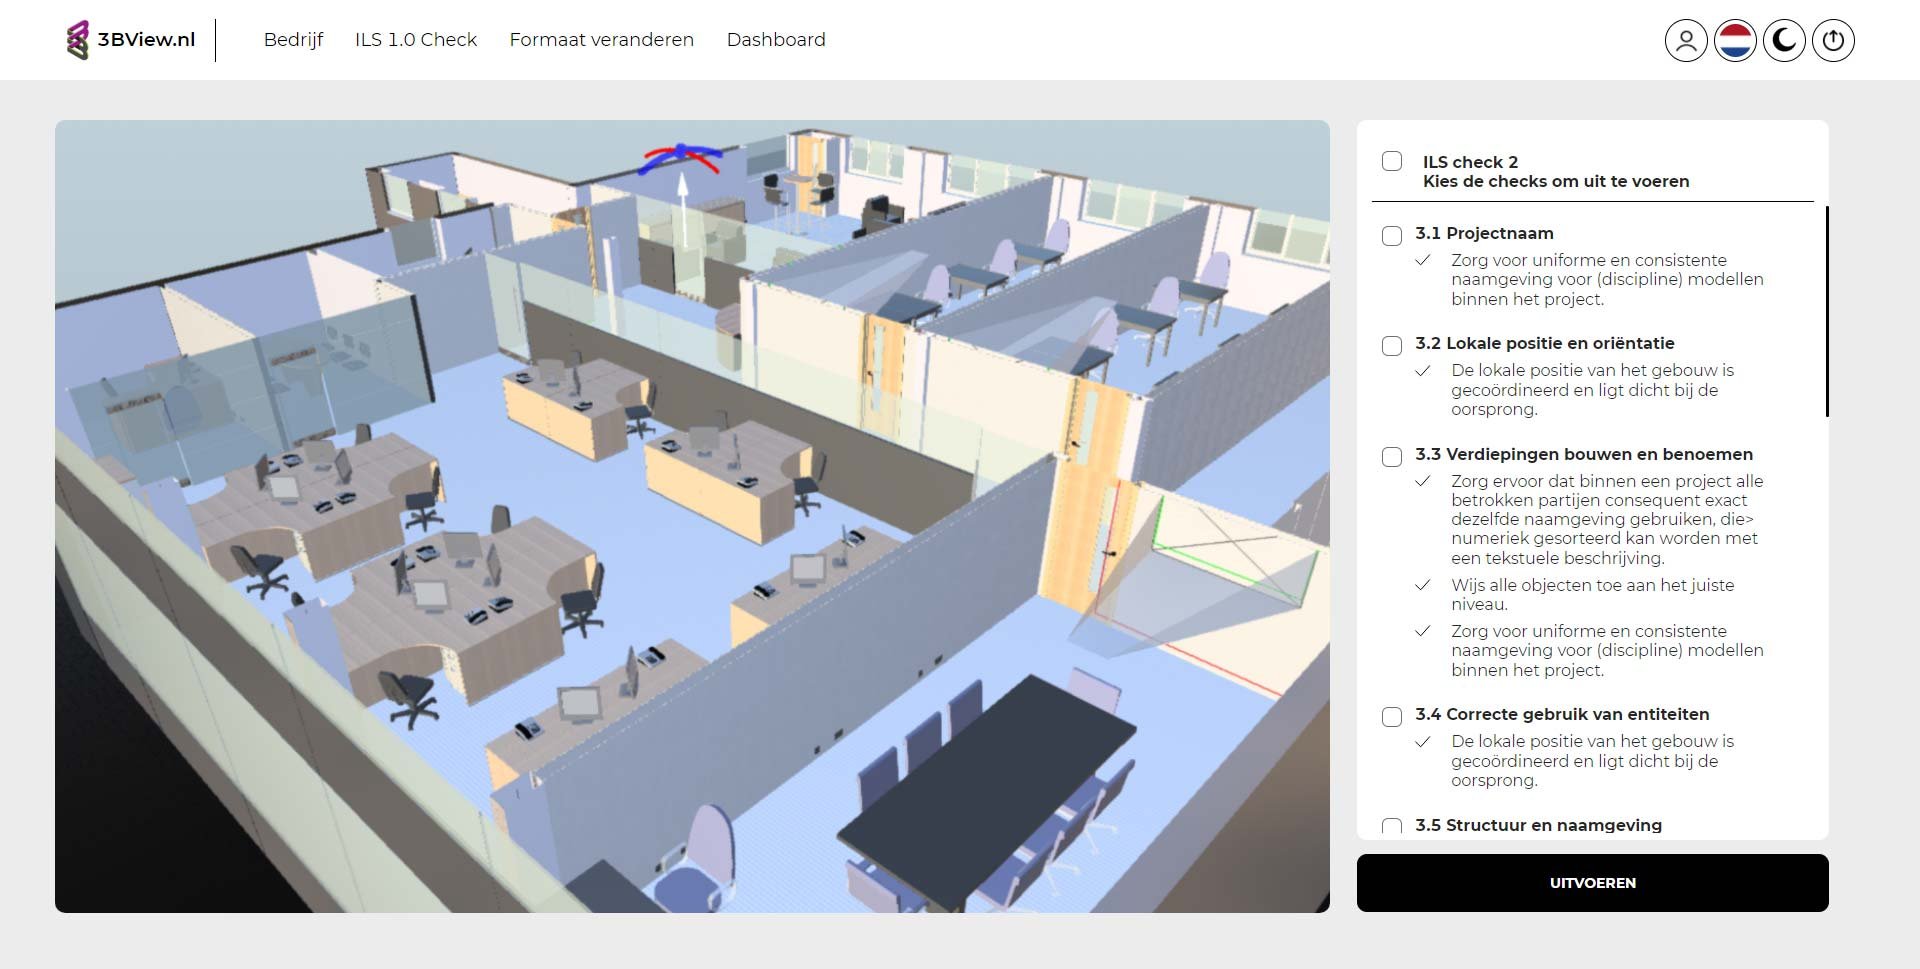Click the blue-red compass orientation gizmo
This screenshot has width=1920, height=969.
681,156
